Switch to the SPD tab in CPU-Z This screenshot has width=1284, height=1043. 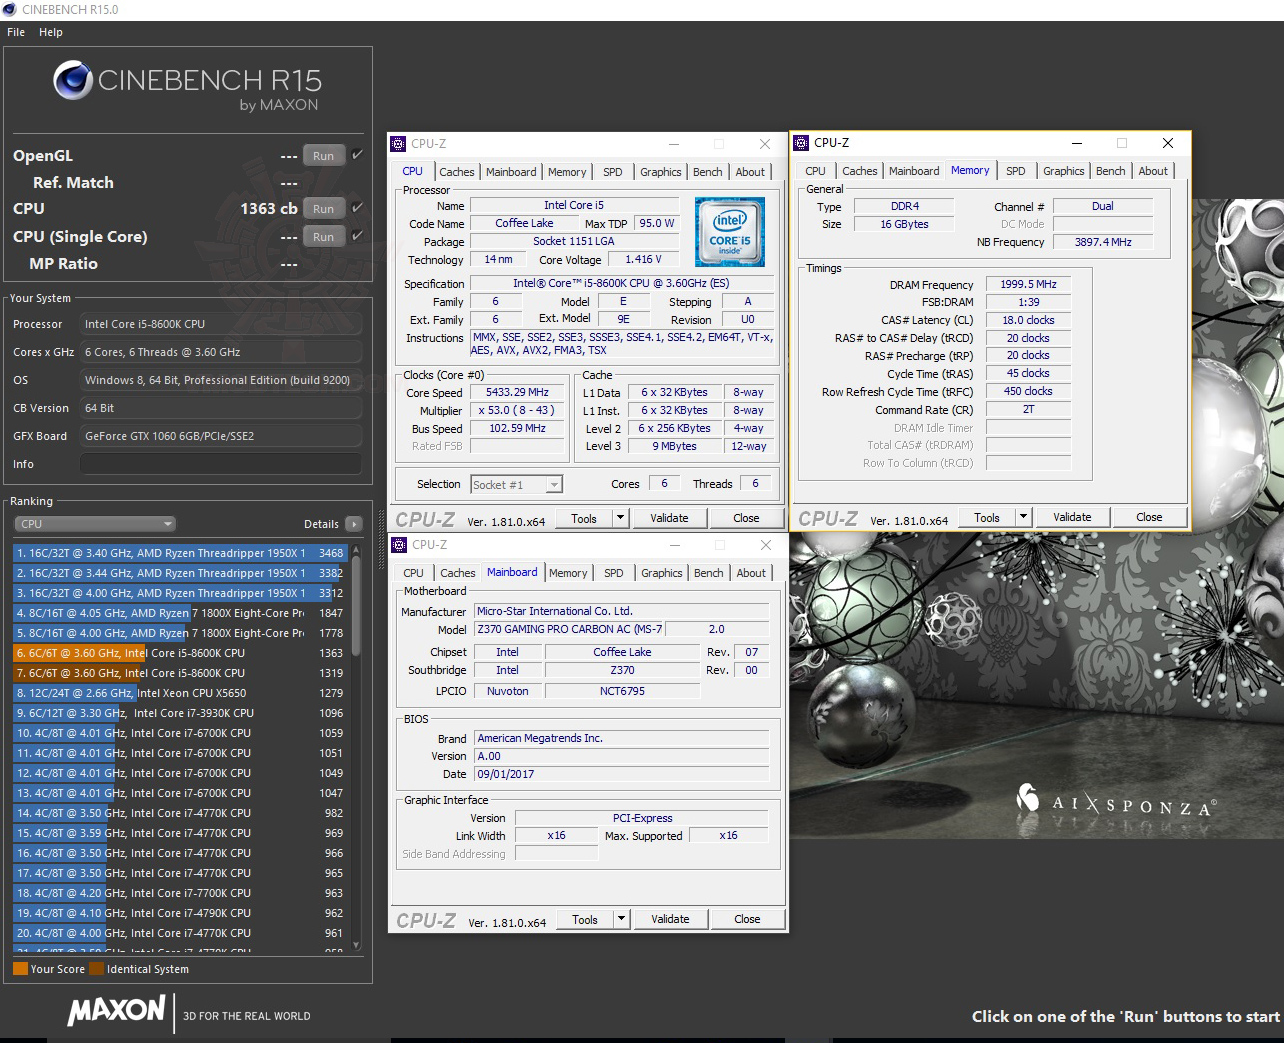[613, 171]
